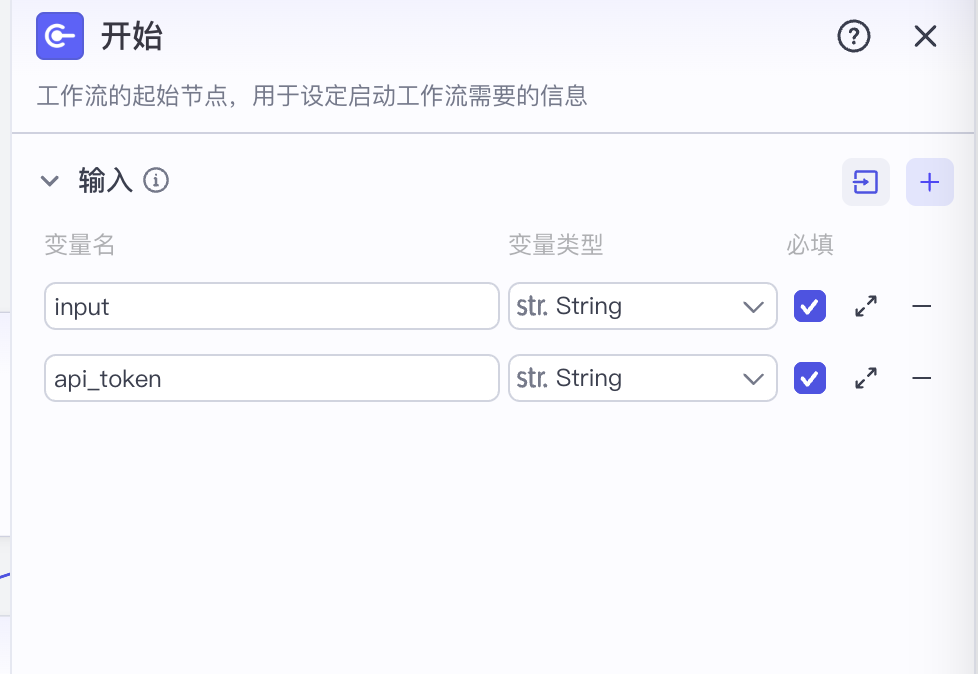
Task: Close the 开始 settings panel
Action: pos(925,36)
